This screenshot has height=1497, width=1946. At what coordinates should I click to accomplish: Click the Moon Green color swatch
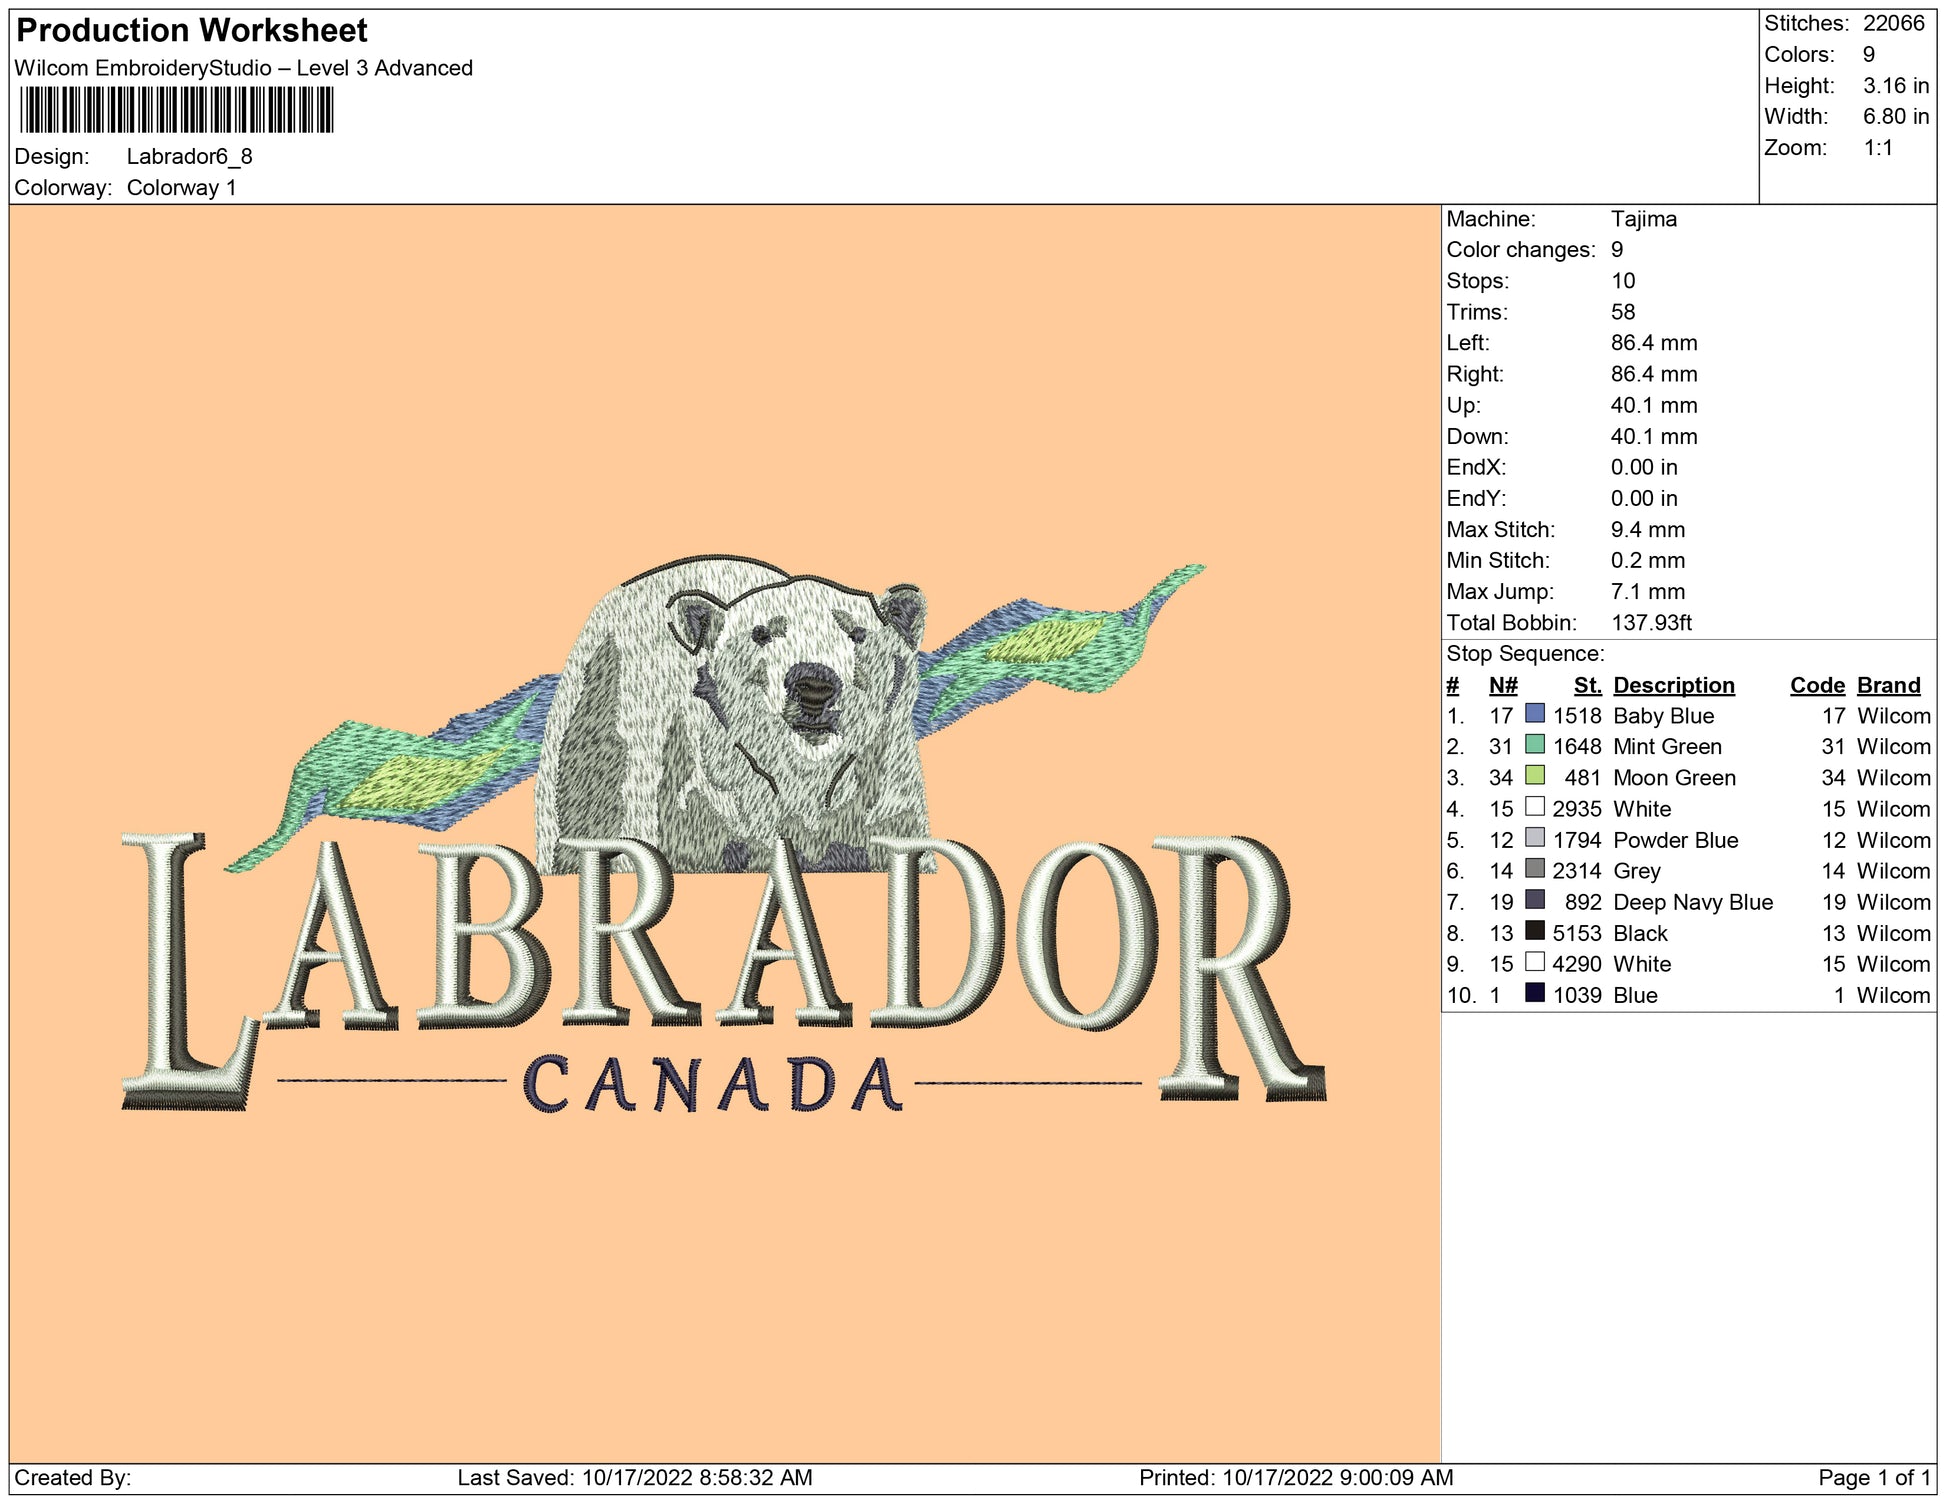1534,776
